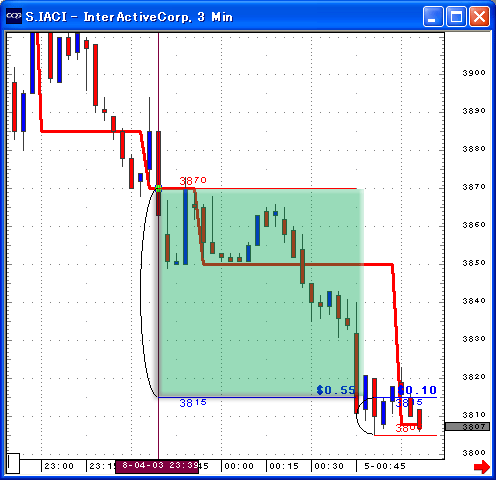Viewport: 496px width, 480px height.
Task: Click the 00:30 time axis label
Action: [329, 466]
